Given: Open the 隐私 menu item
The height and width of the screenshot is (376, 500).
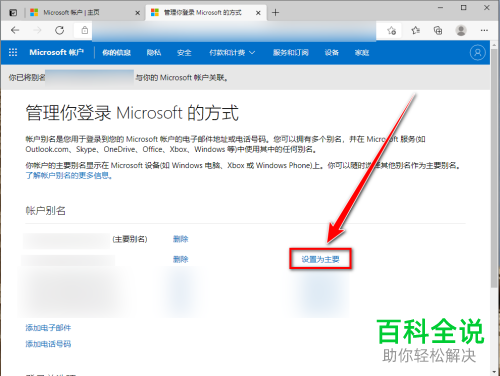Looking at the screenshot, I should (x=154, y=53).
